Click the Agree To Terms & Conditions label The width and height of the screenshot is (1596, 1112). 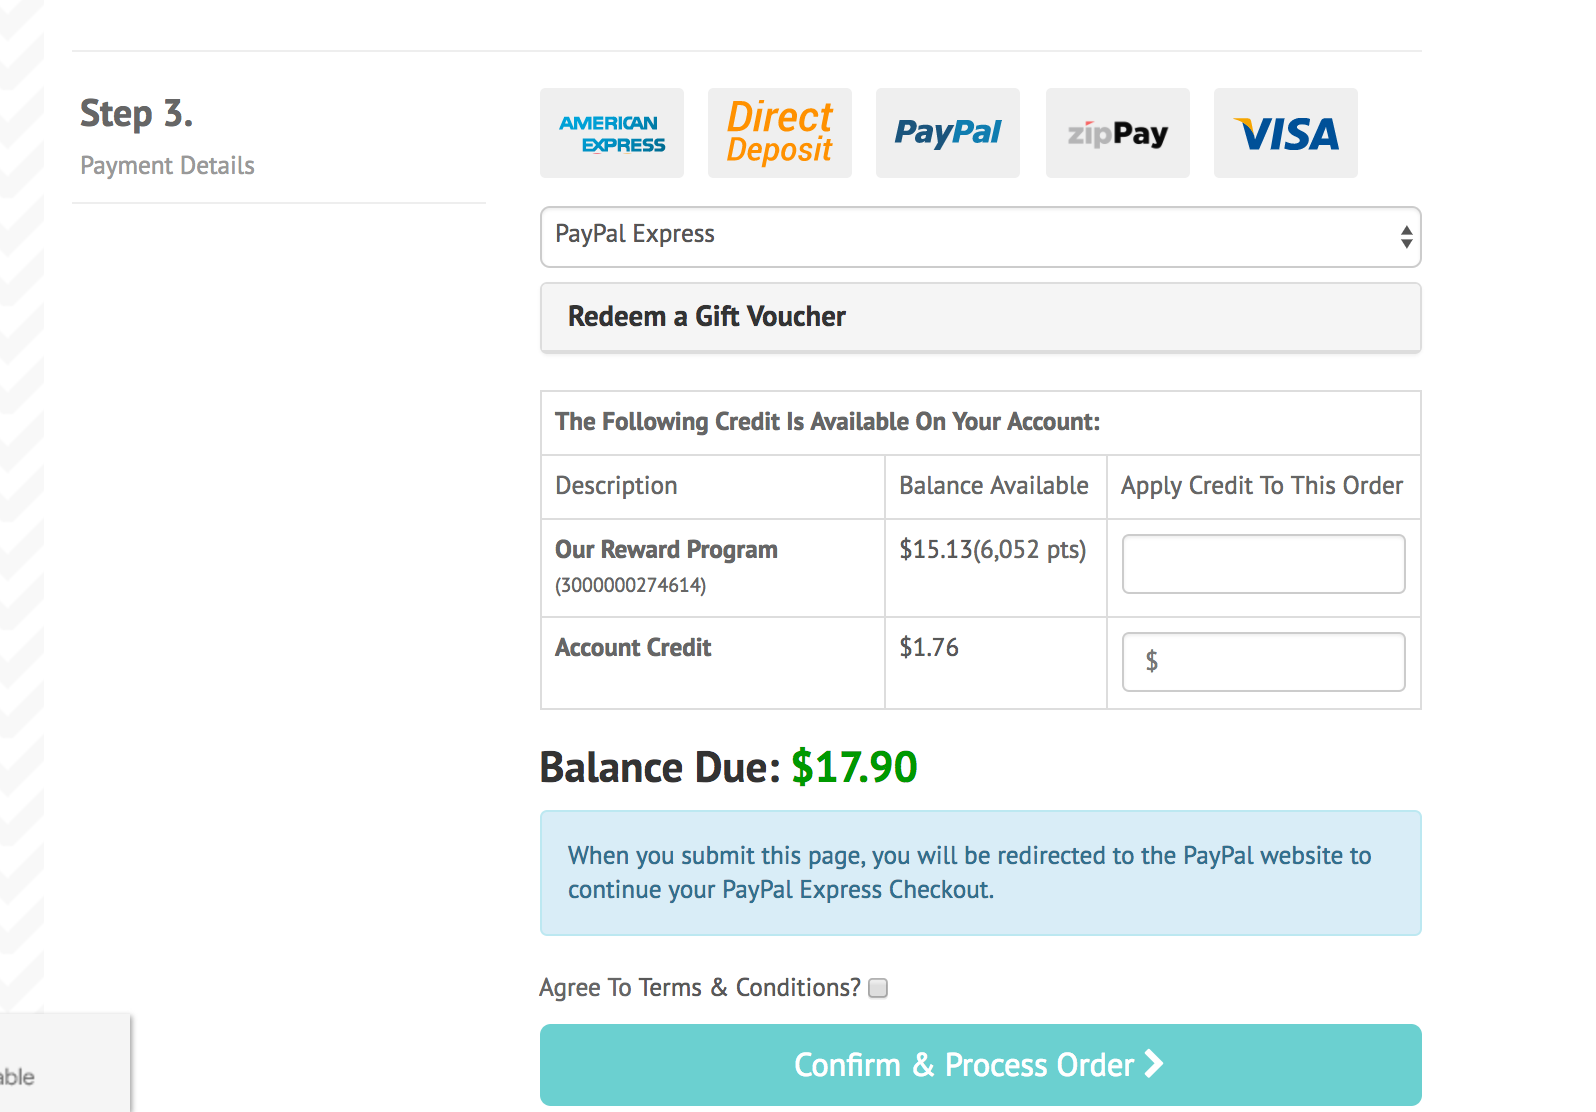tap(700, 988)
